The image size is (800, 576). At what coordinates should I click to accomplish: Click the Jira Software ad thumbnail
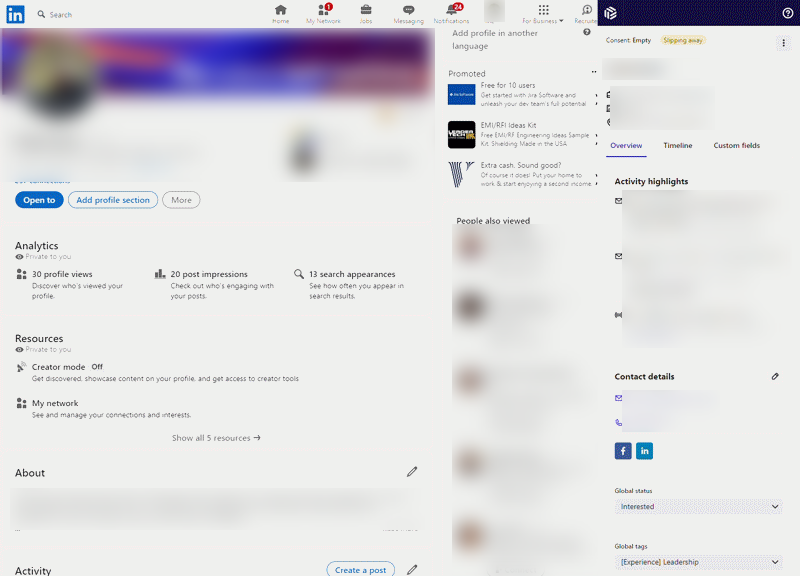click(461, 94)
